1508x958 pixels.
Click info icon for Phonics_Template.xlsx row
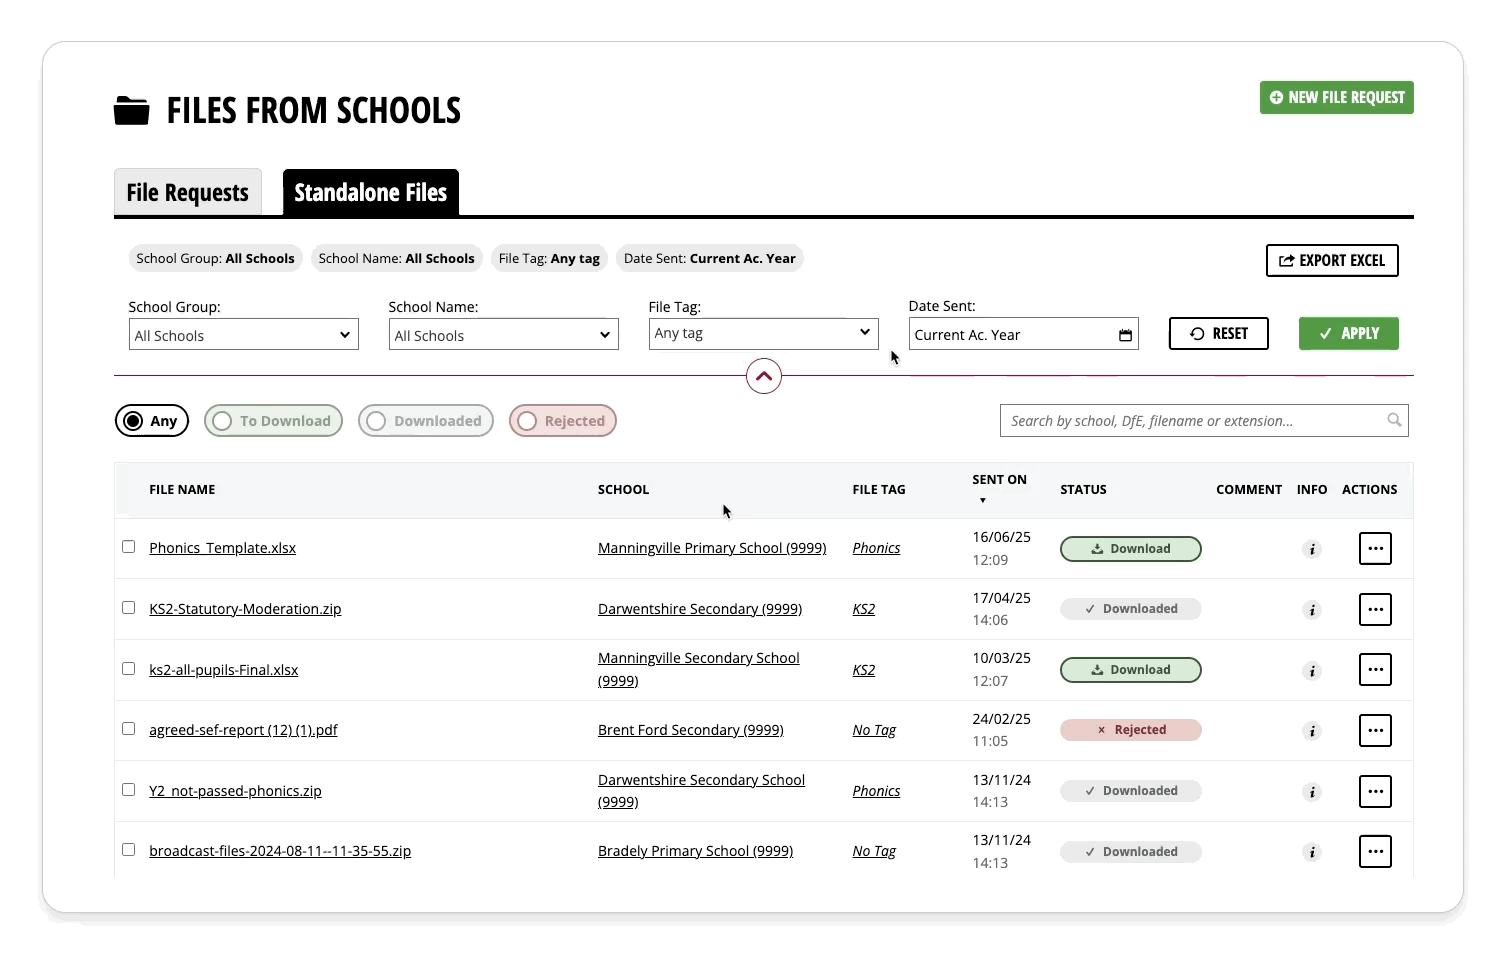tap(1312, 549)
